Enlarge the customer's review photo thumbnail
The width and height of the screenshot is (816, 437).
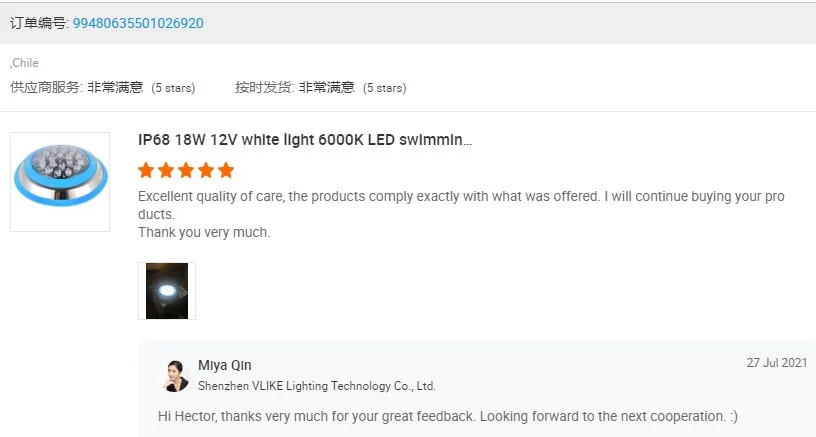[167, 291]
